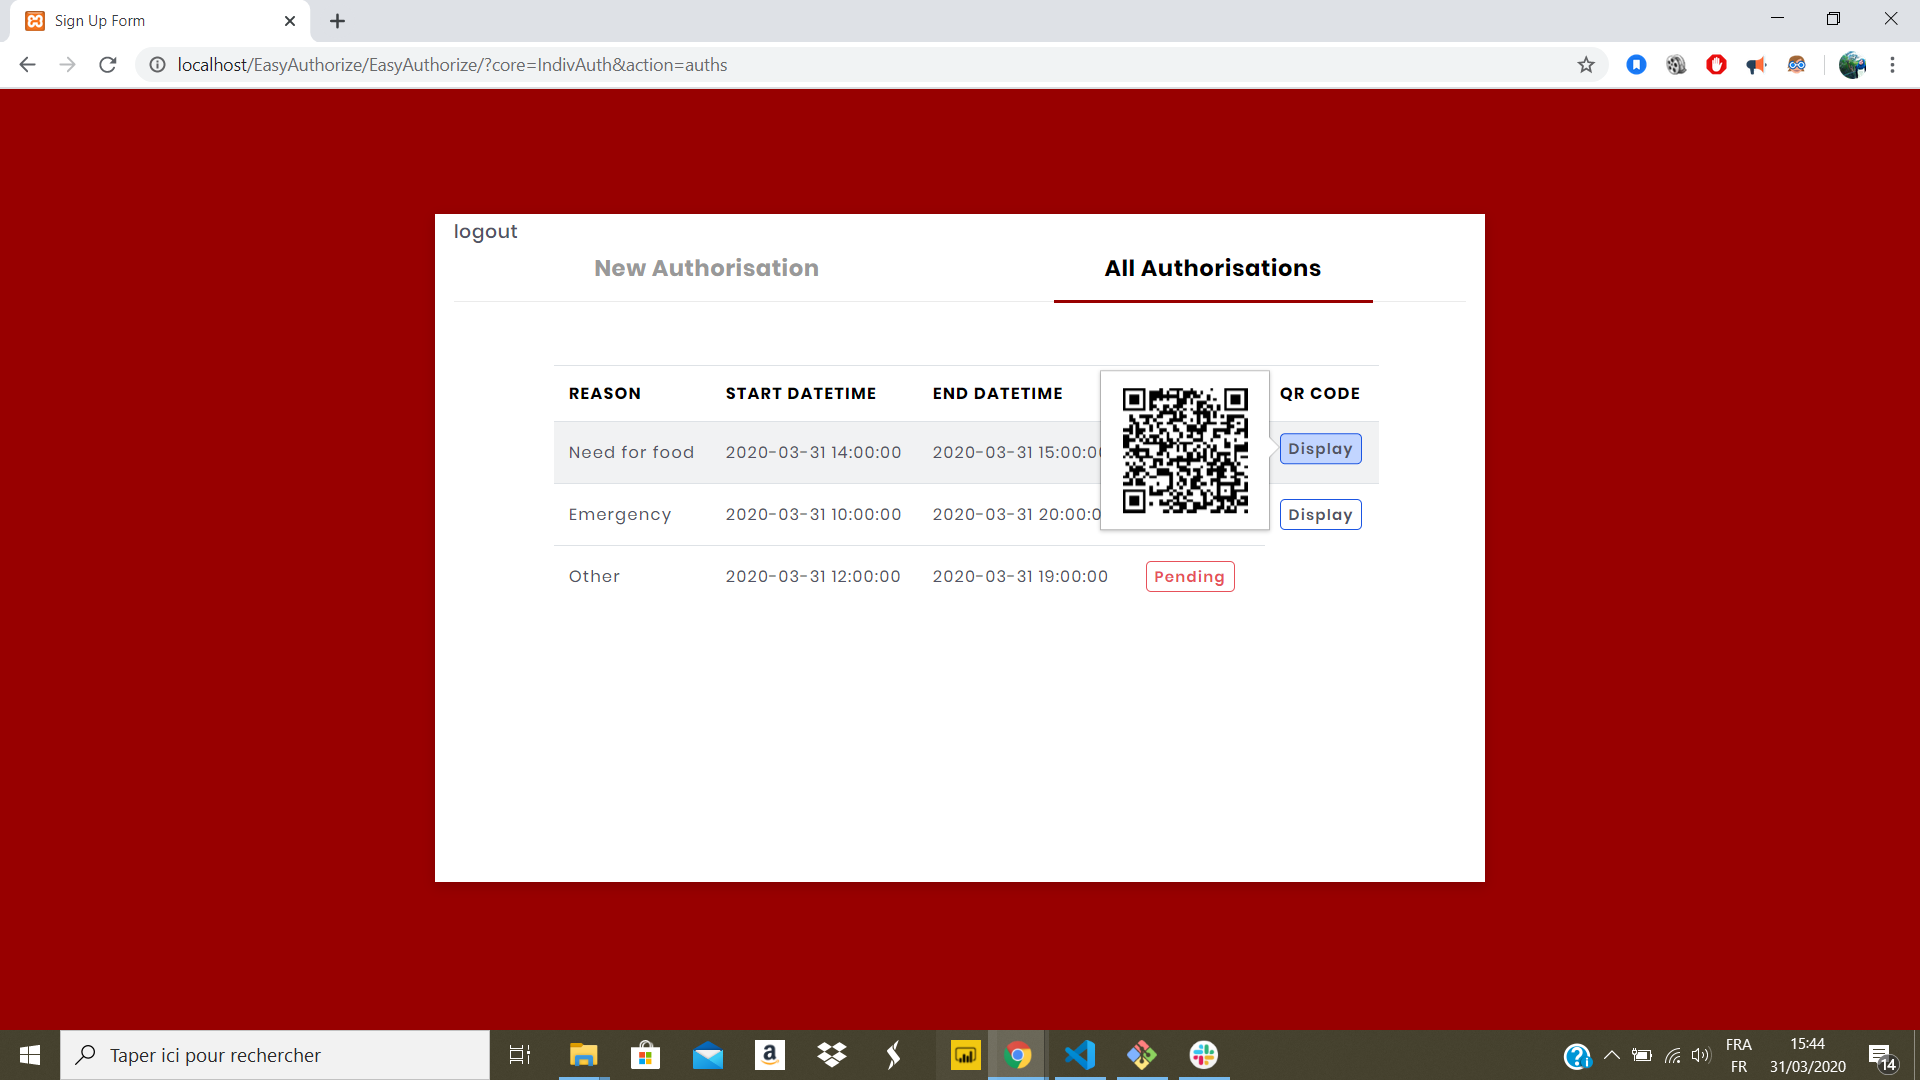Close the Sign Up Form tab
The height and width of the screenshot is (1080, 1920).
[290, 21]
